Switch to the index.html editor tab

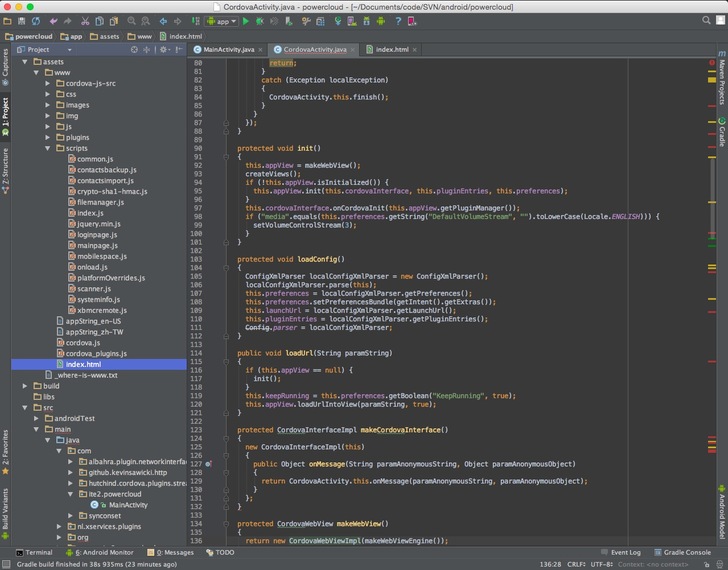(391, 49)
